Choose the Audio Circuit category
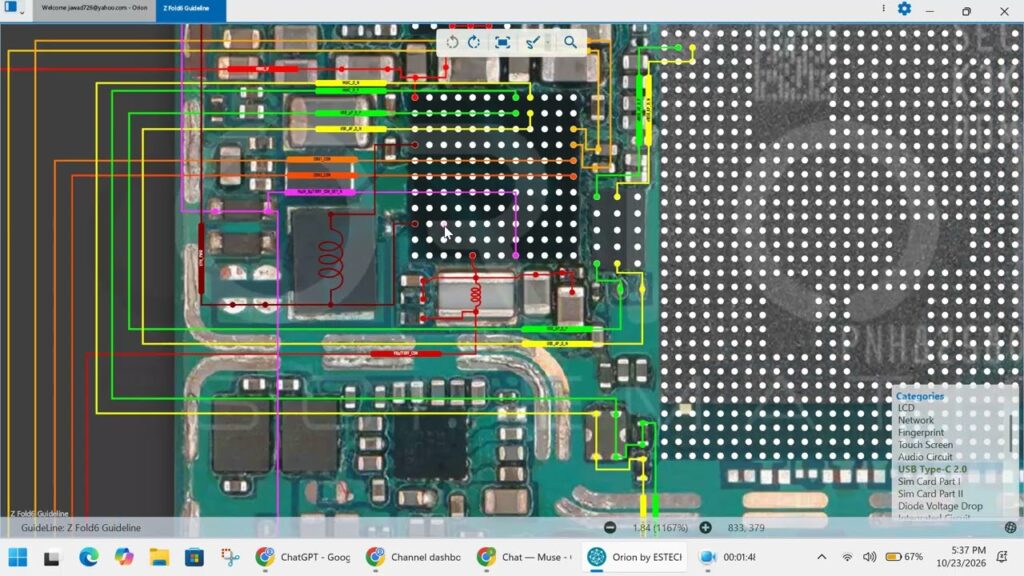This screenshot has height=576, width=1024. pos(925,457)
